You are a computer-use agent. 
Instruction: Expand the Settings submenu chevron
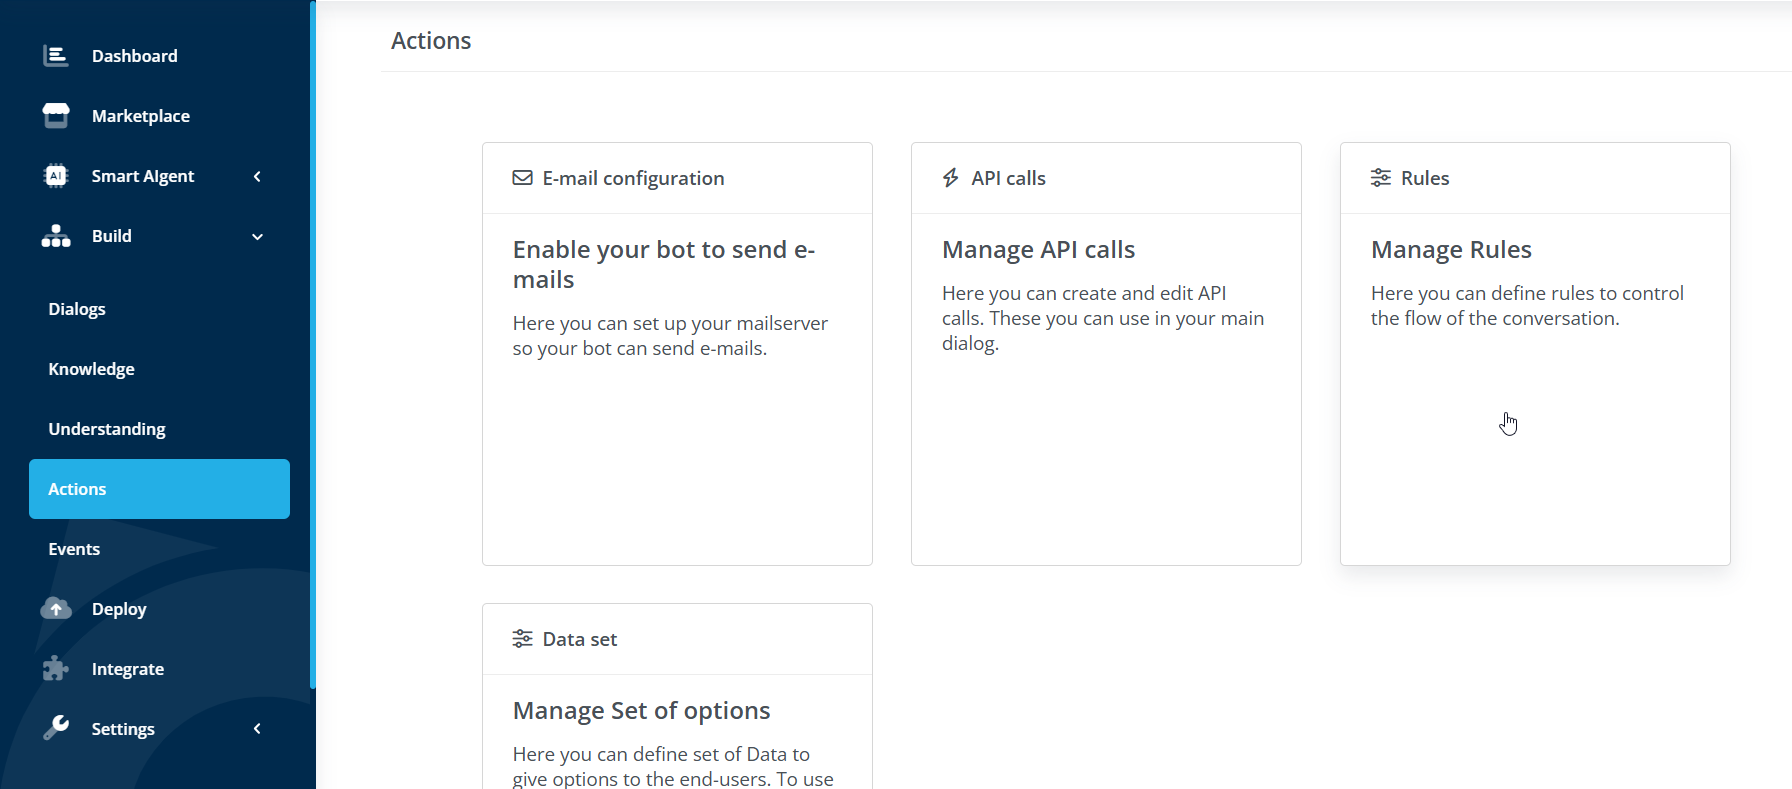(257, 729)
